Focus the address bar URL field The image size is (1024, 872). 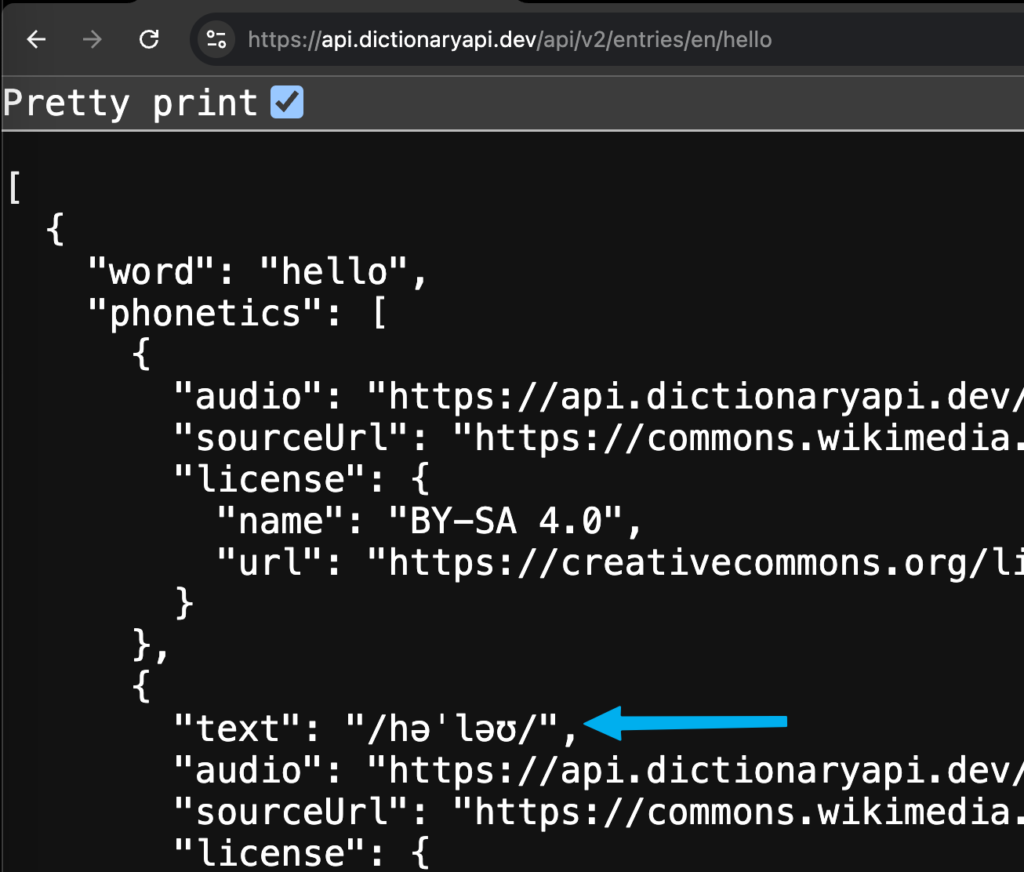coord(509,40)
